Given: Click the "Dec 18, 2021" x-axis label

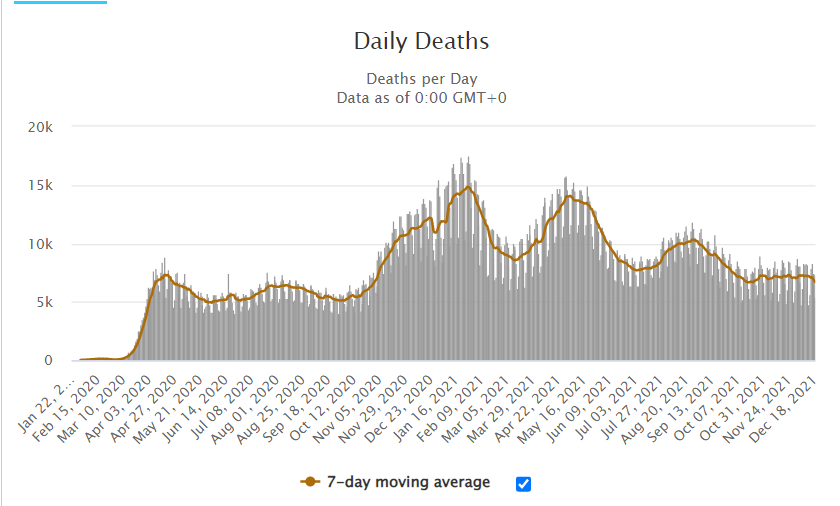Looking at the screenshot, I should [x=792, y=402].
